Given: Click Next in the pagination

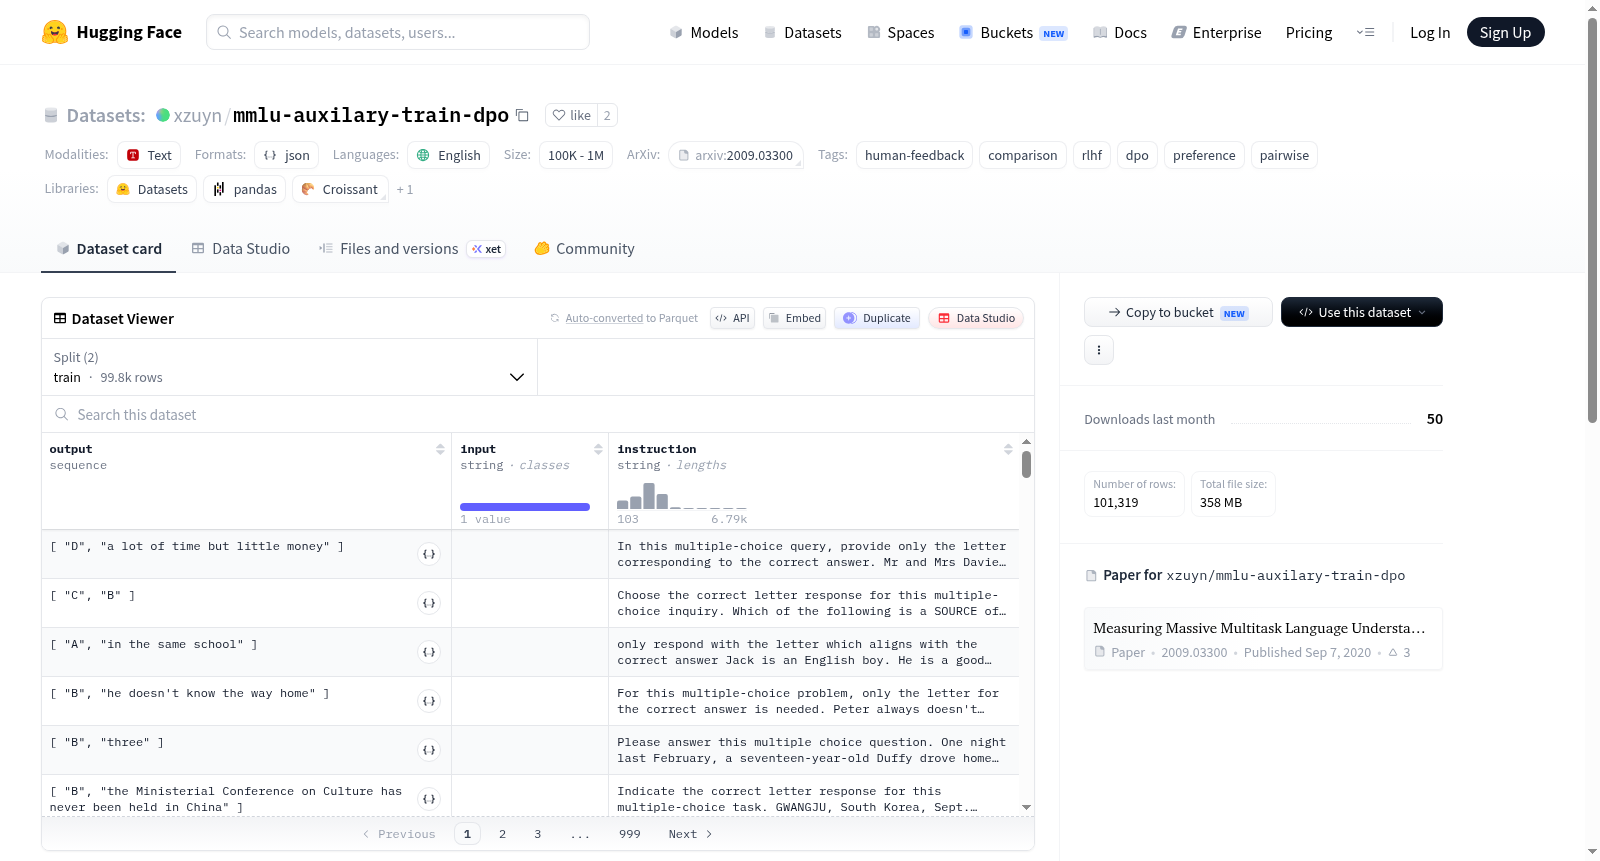Looking at the screenshot, I should 690,834.
